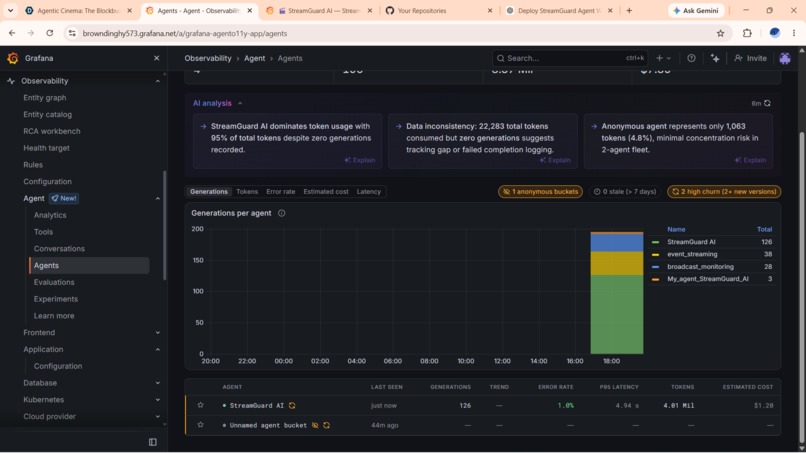Toggle broadcast_monitoring legend series

click(700, 266)
